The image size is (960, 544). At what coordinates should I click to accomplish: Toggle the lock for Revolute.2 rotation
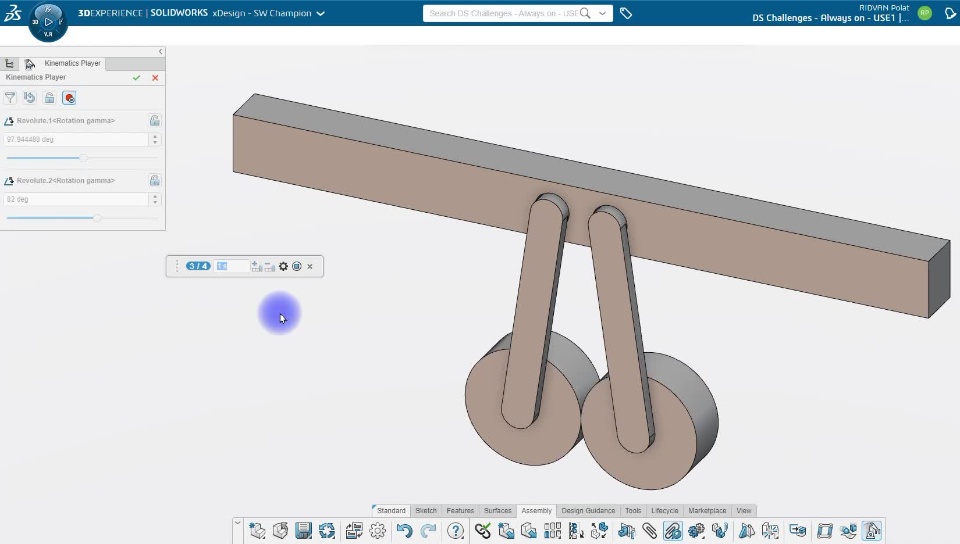(154, 181)
